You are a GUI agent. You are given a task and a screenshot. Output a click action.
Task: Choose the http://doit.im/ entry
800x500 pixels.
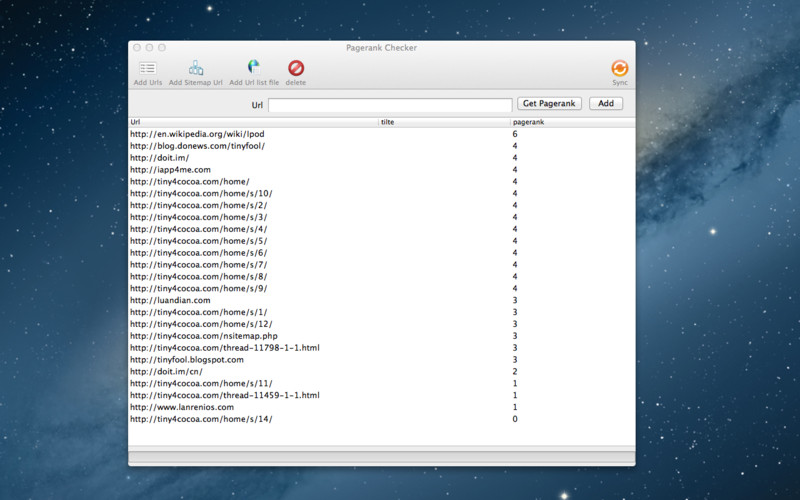click(x=160, y=158)
